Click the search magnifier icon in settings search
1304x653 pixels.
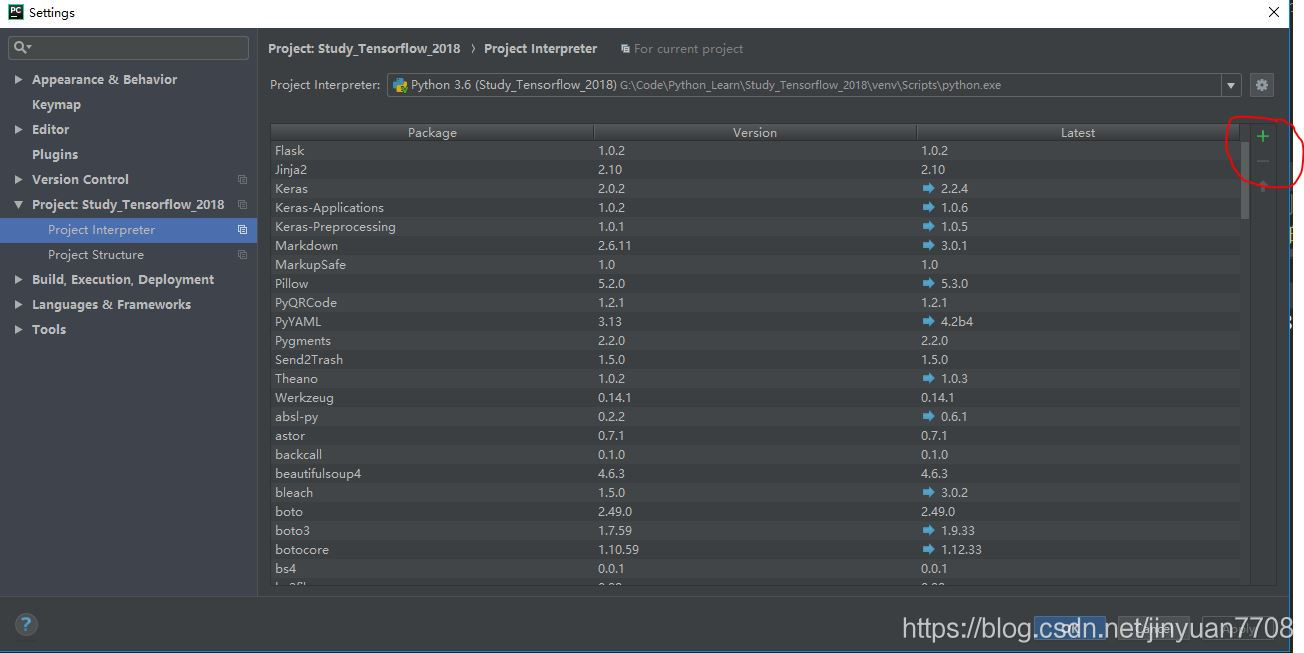pos(22,47)
